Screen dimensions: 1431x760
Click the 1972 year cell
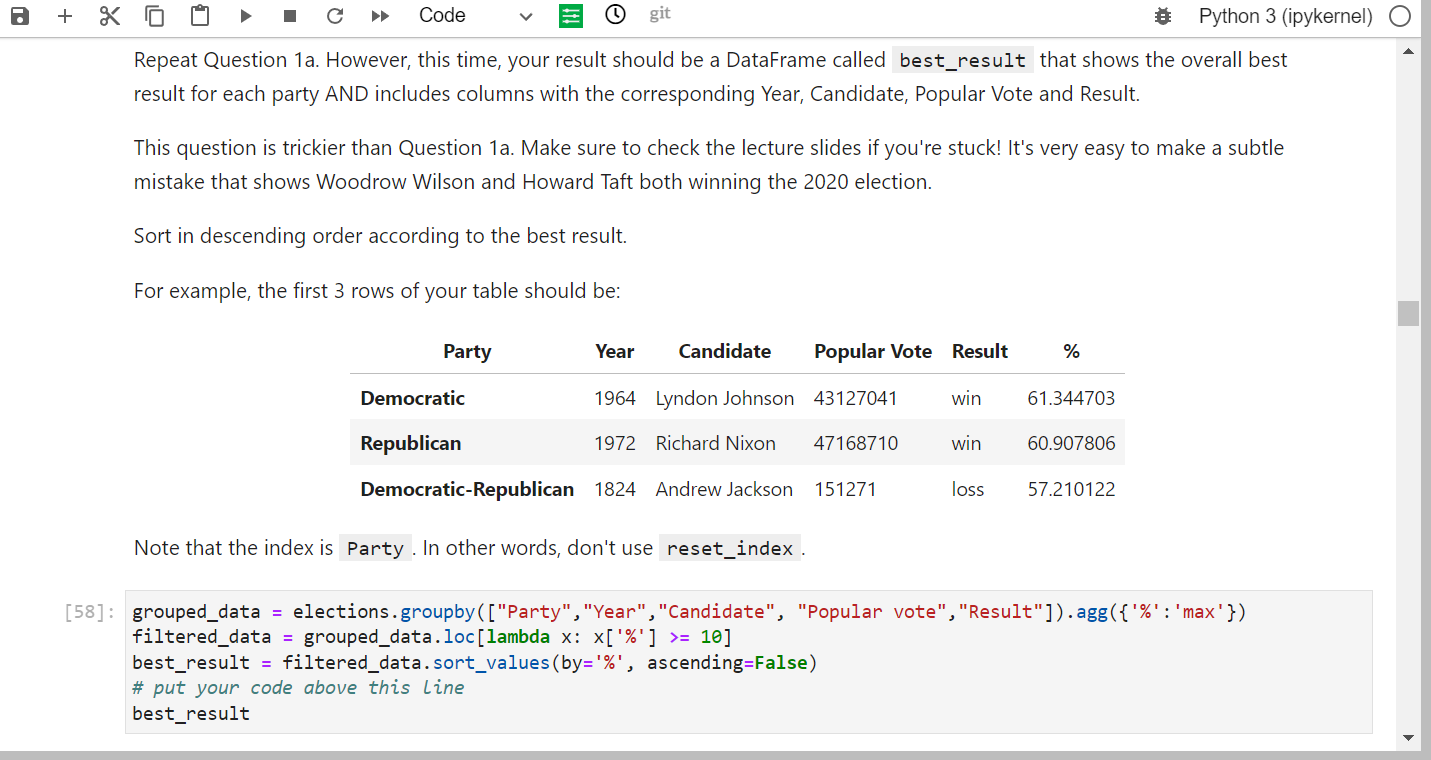(615, 443)
